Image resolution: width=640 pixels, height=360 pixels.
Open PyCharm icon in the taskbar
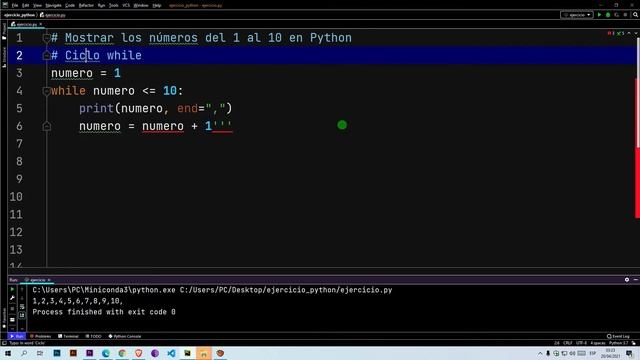point(187,353)
